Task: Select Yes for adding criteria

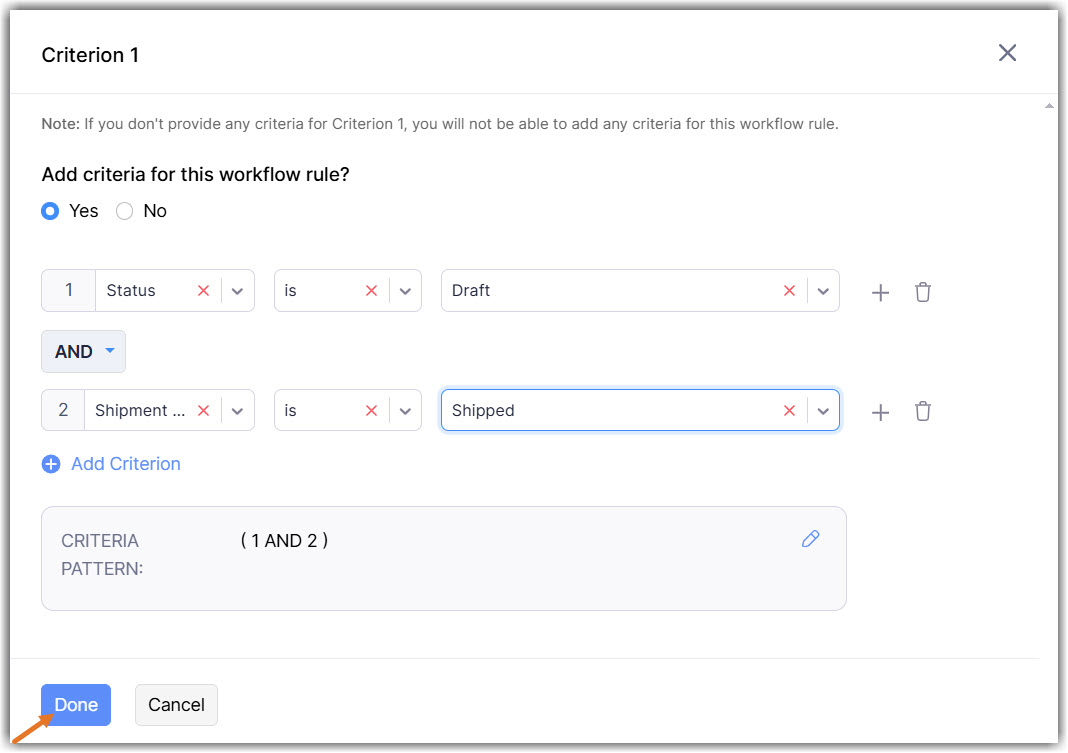Action: [50, 211]
